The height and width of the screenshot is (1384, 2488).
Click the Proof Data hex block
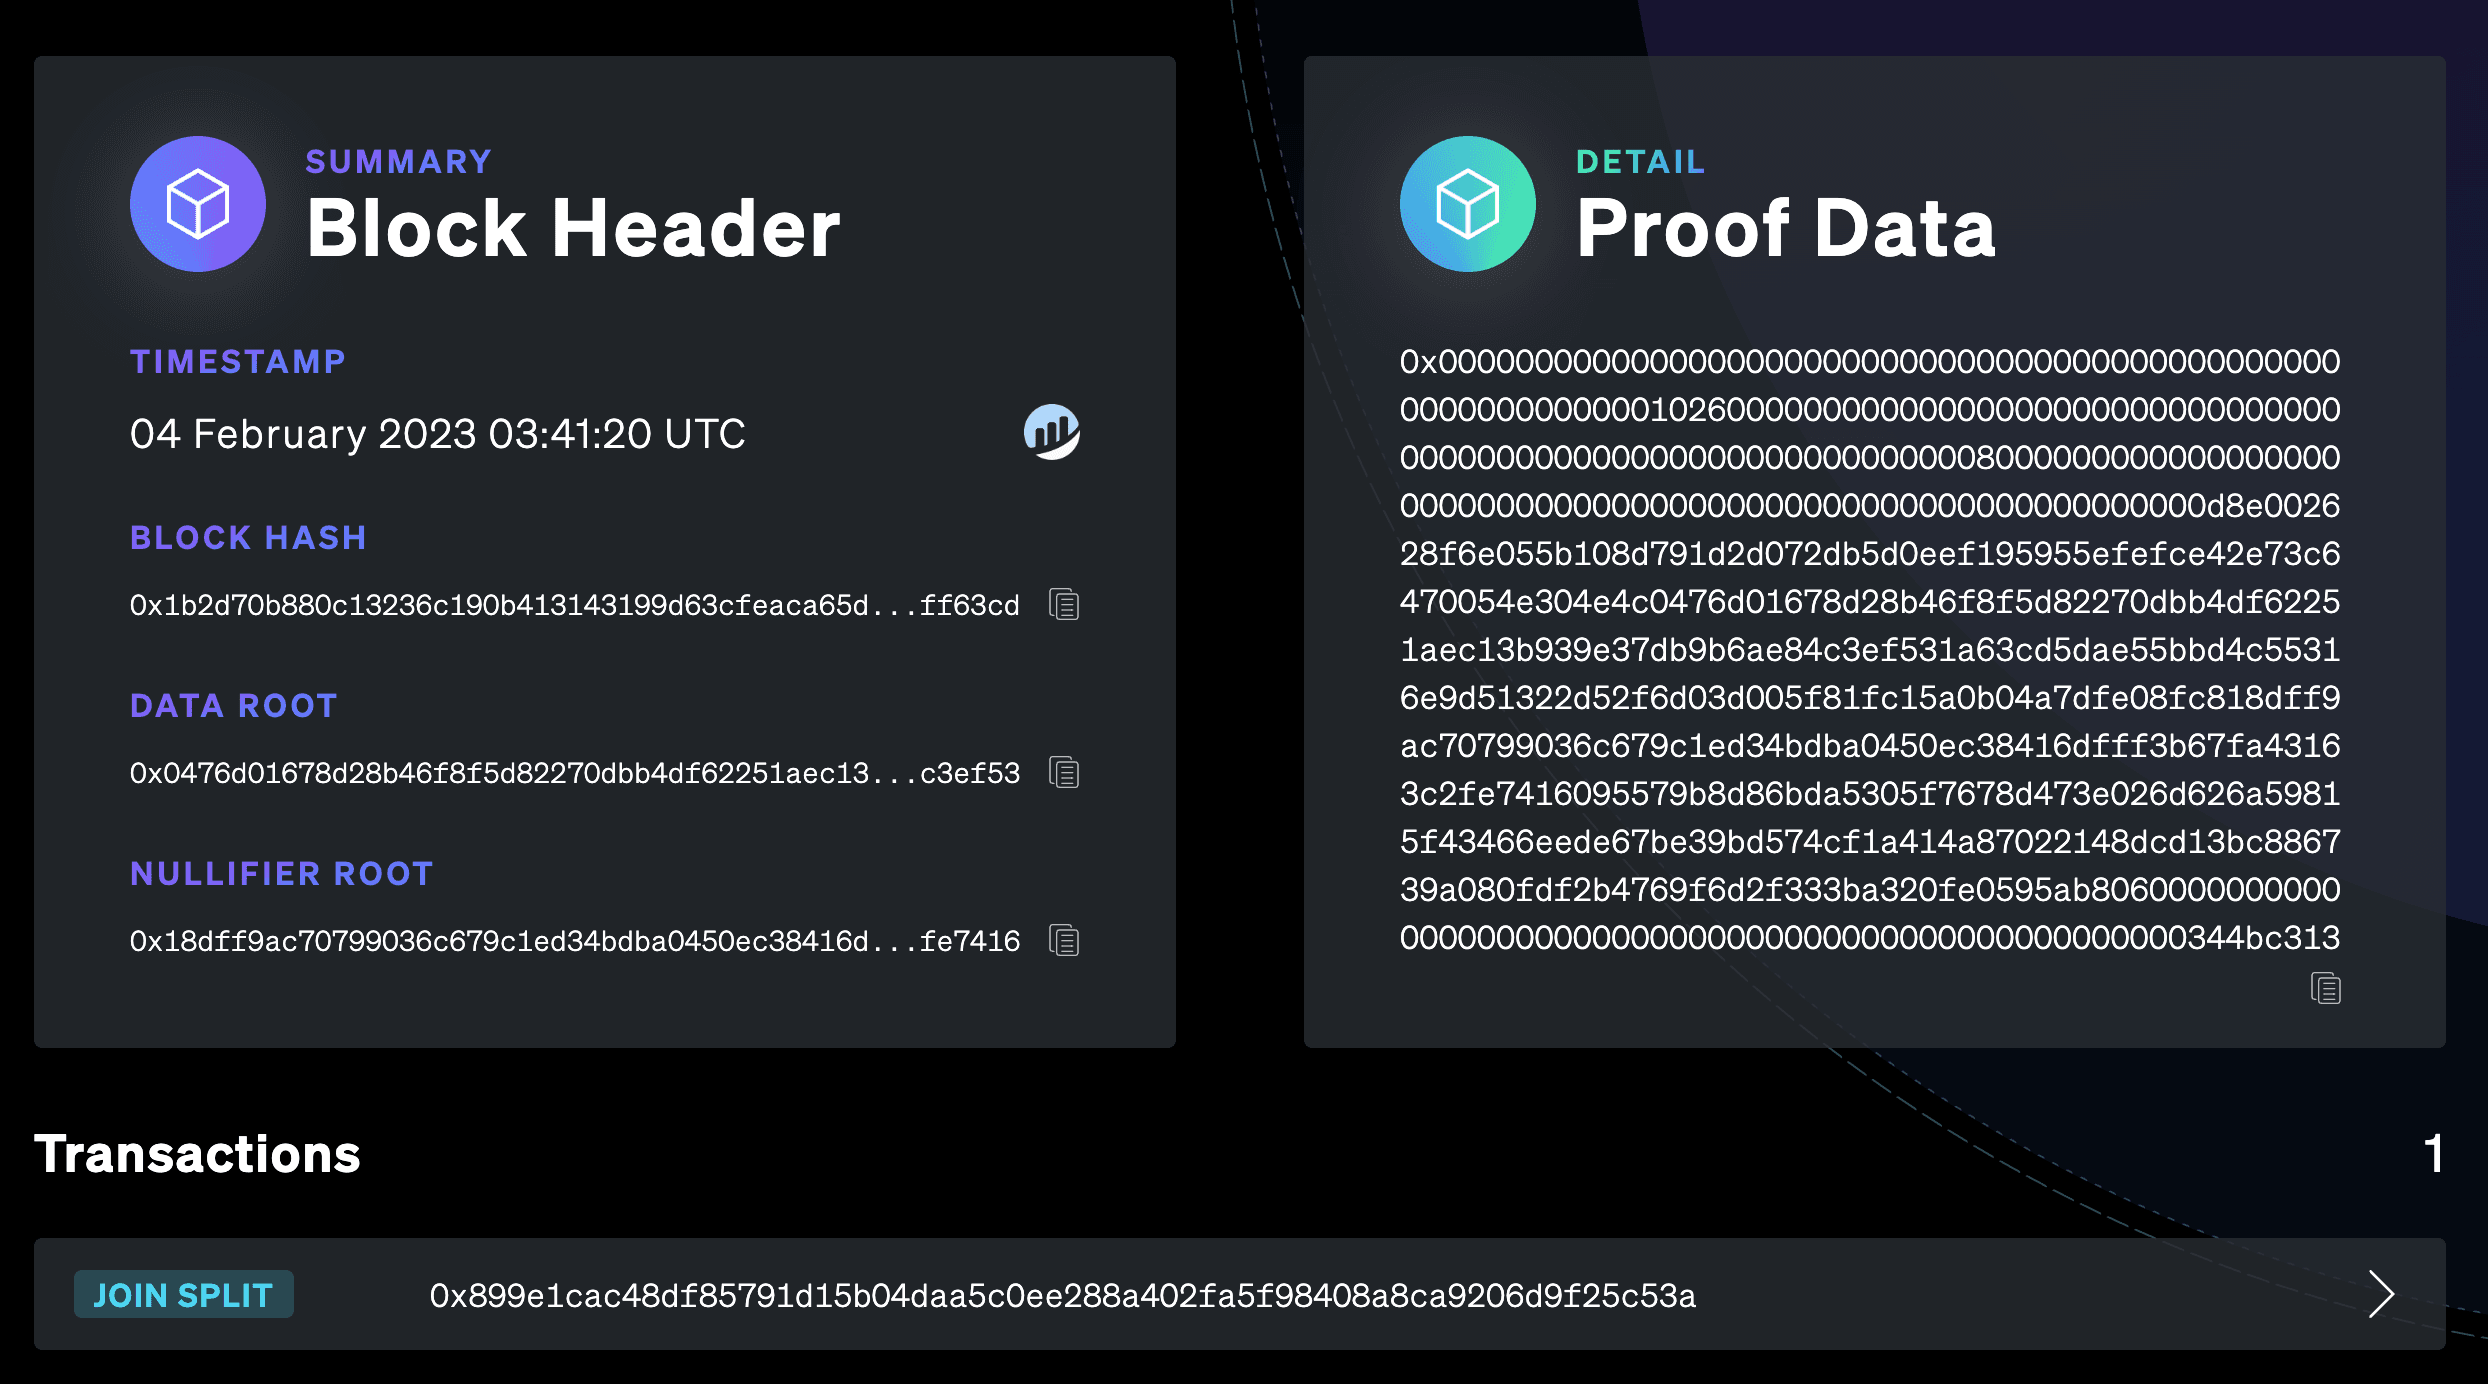point(1869,650)
